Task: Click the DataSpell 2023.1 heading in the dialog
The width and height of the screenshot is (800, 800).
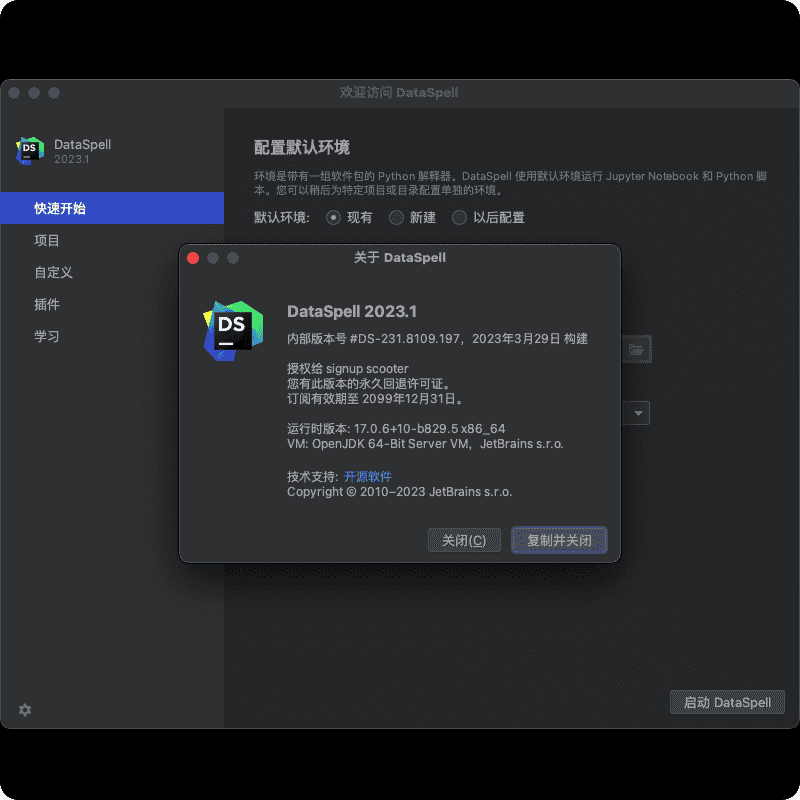Action: pyautogui.click(x=352, y=311)
